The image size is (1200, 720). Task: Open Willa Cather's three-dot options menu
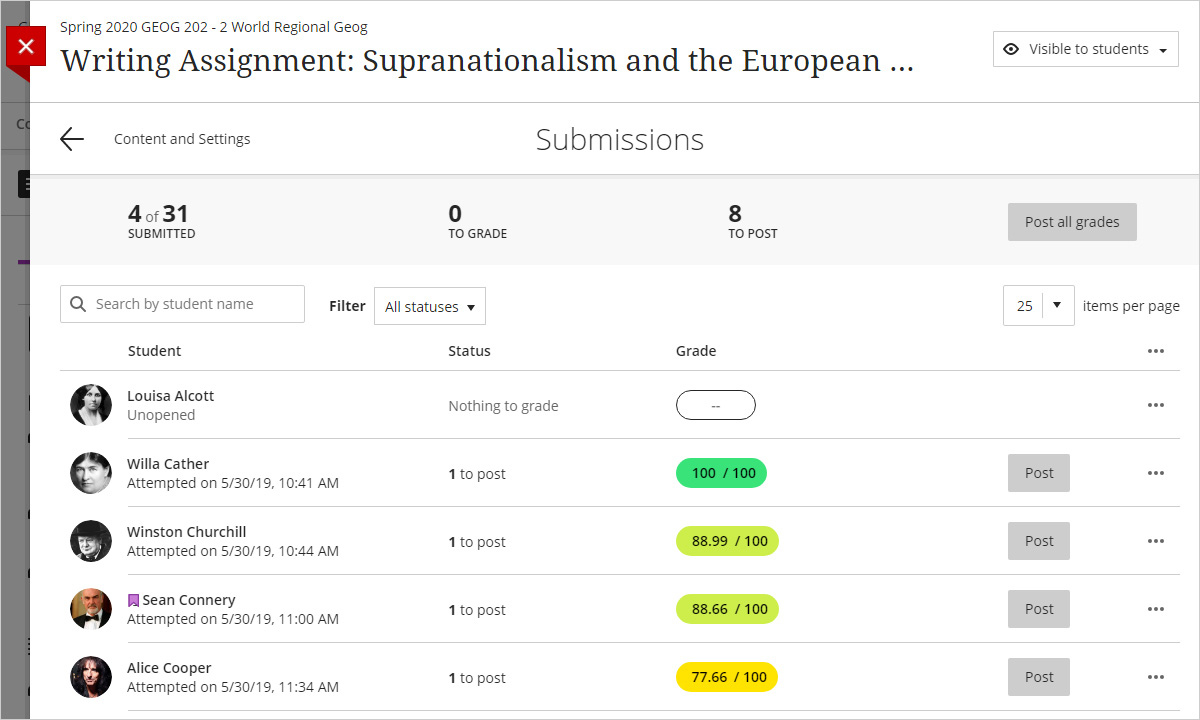[x=1156, y=473]
